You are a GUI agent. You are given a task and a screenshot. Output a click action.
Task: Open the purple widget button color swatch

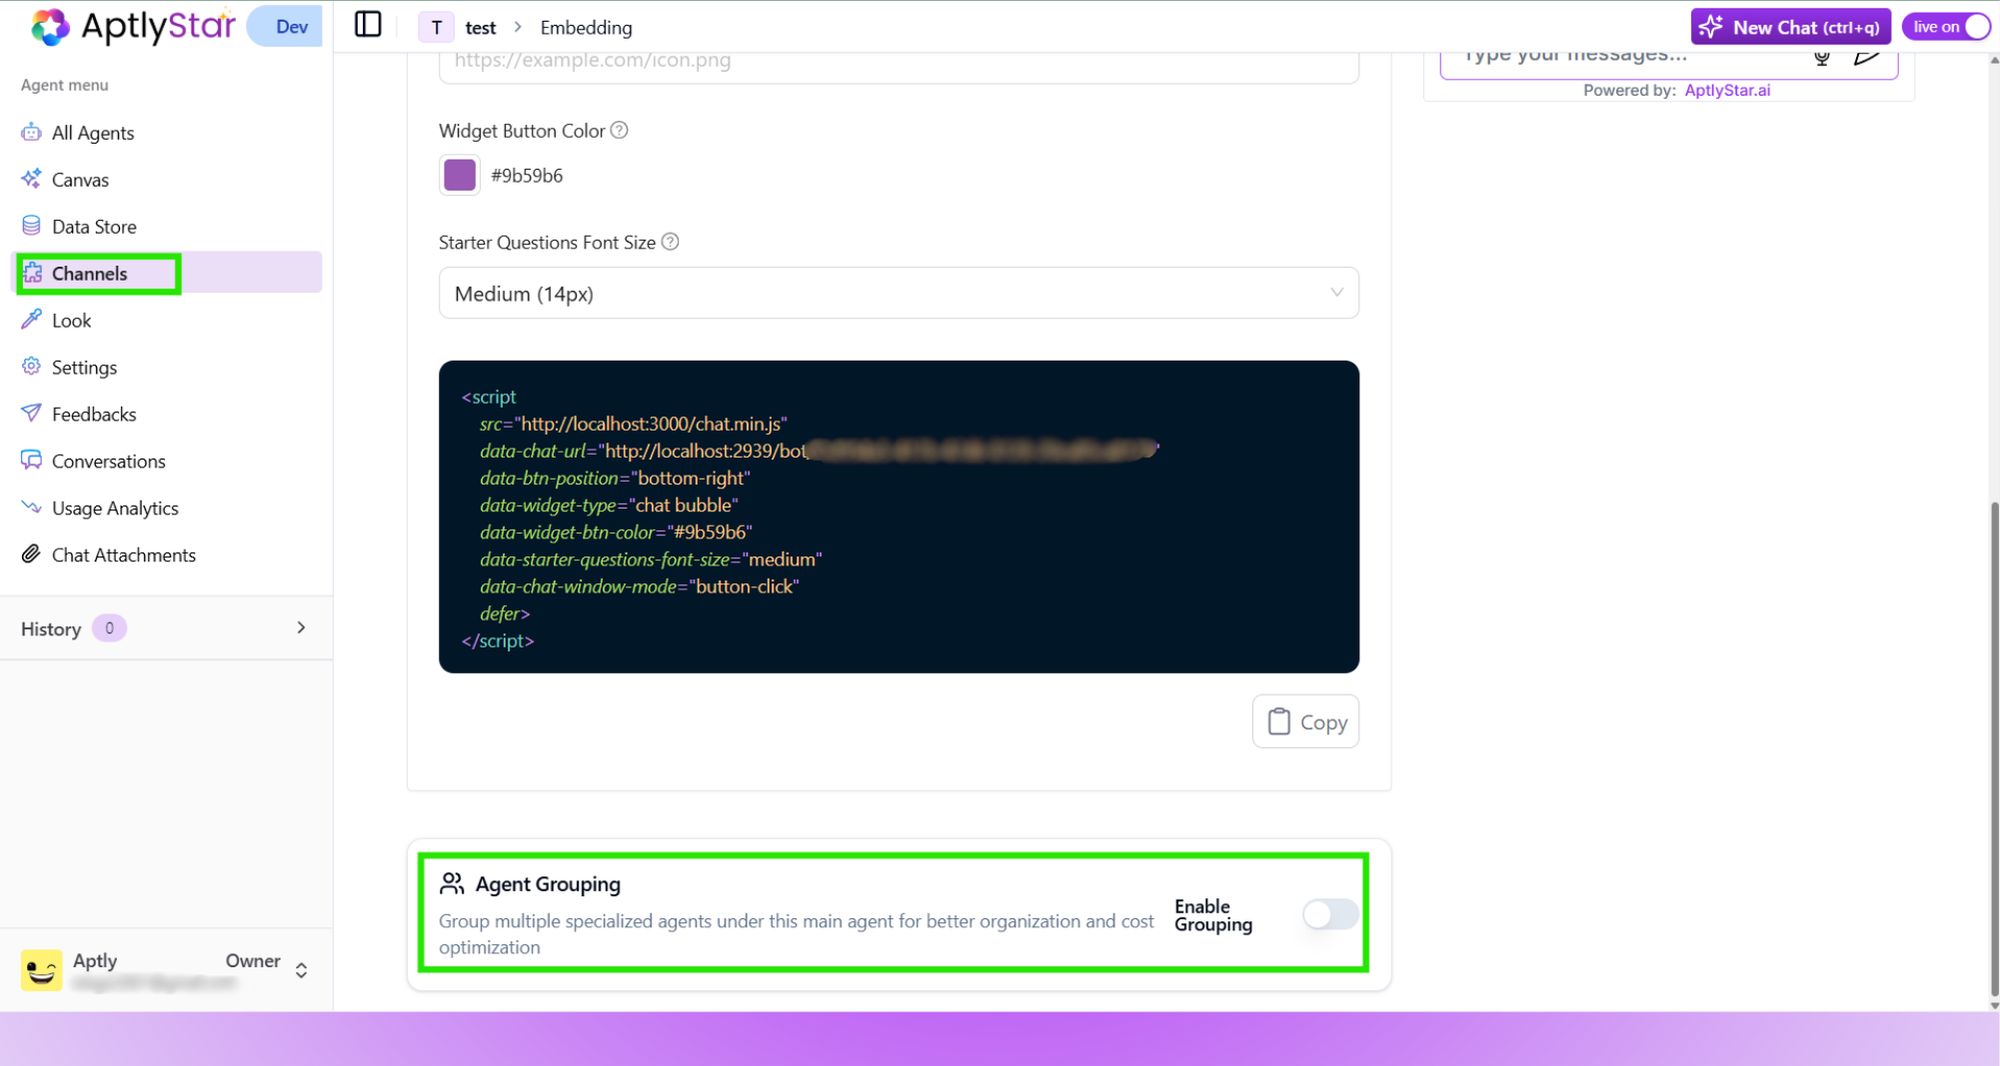(x=459, y=175)
